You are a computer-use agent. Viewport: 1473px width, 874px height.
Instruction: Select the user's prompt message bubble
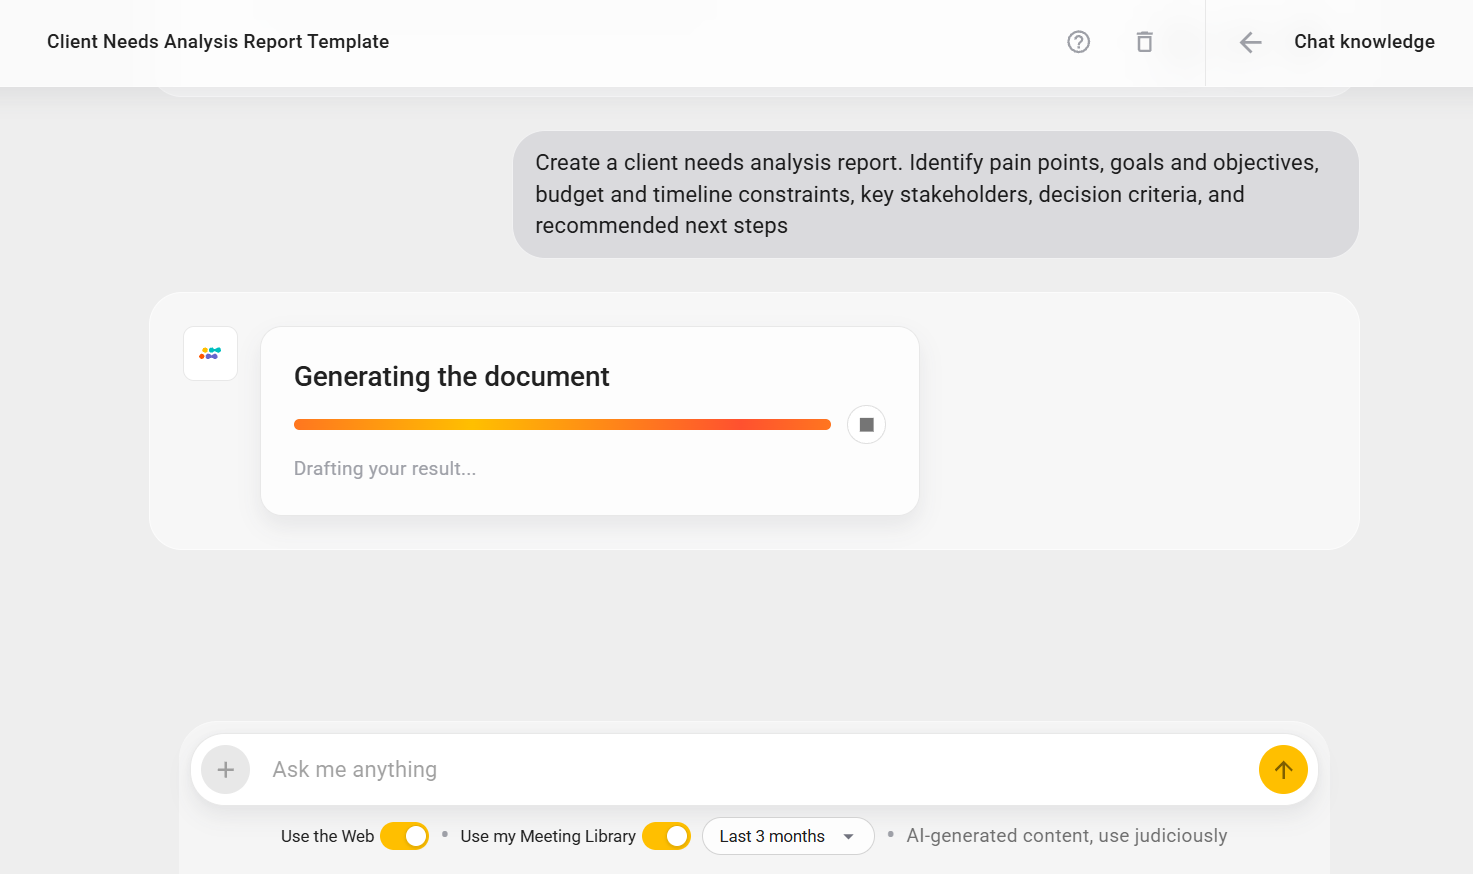point(935,194)
